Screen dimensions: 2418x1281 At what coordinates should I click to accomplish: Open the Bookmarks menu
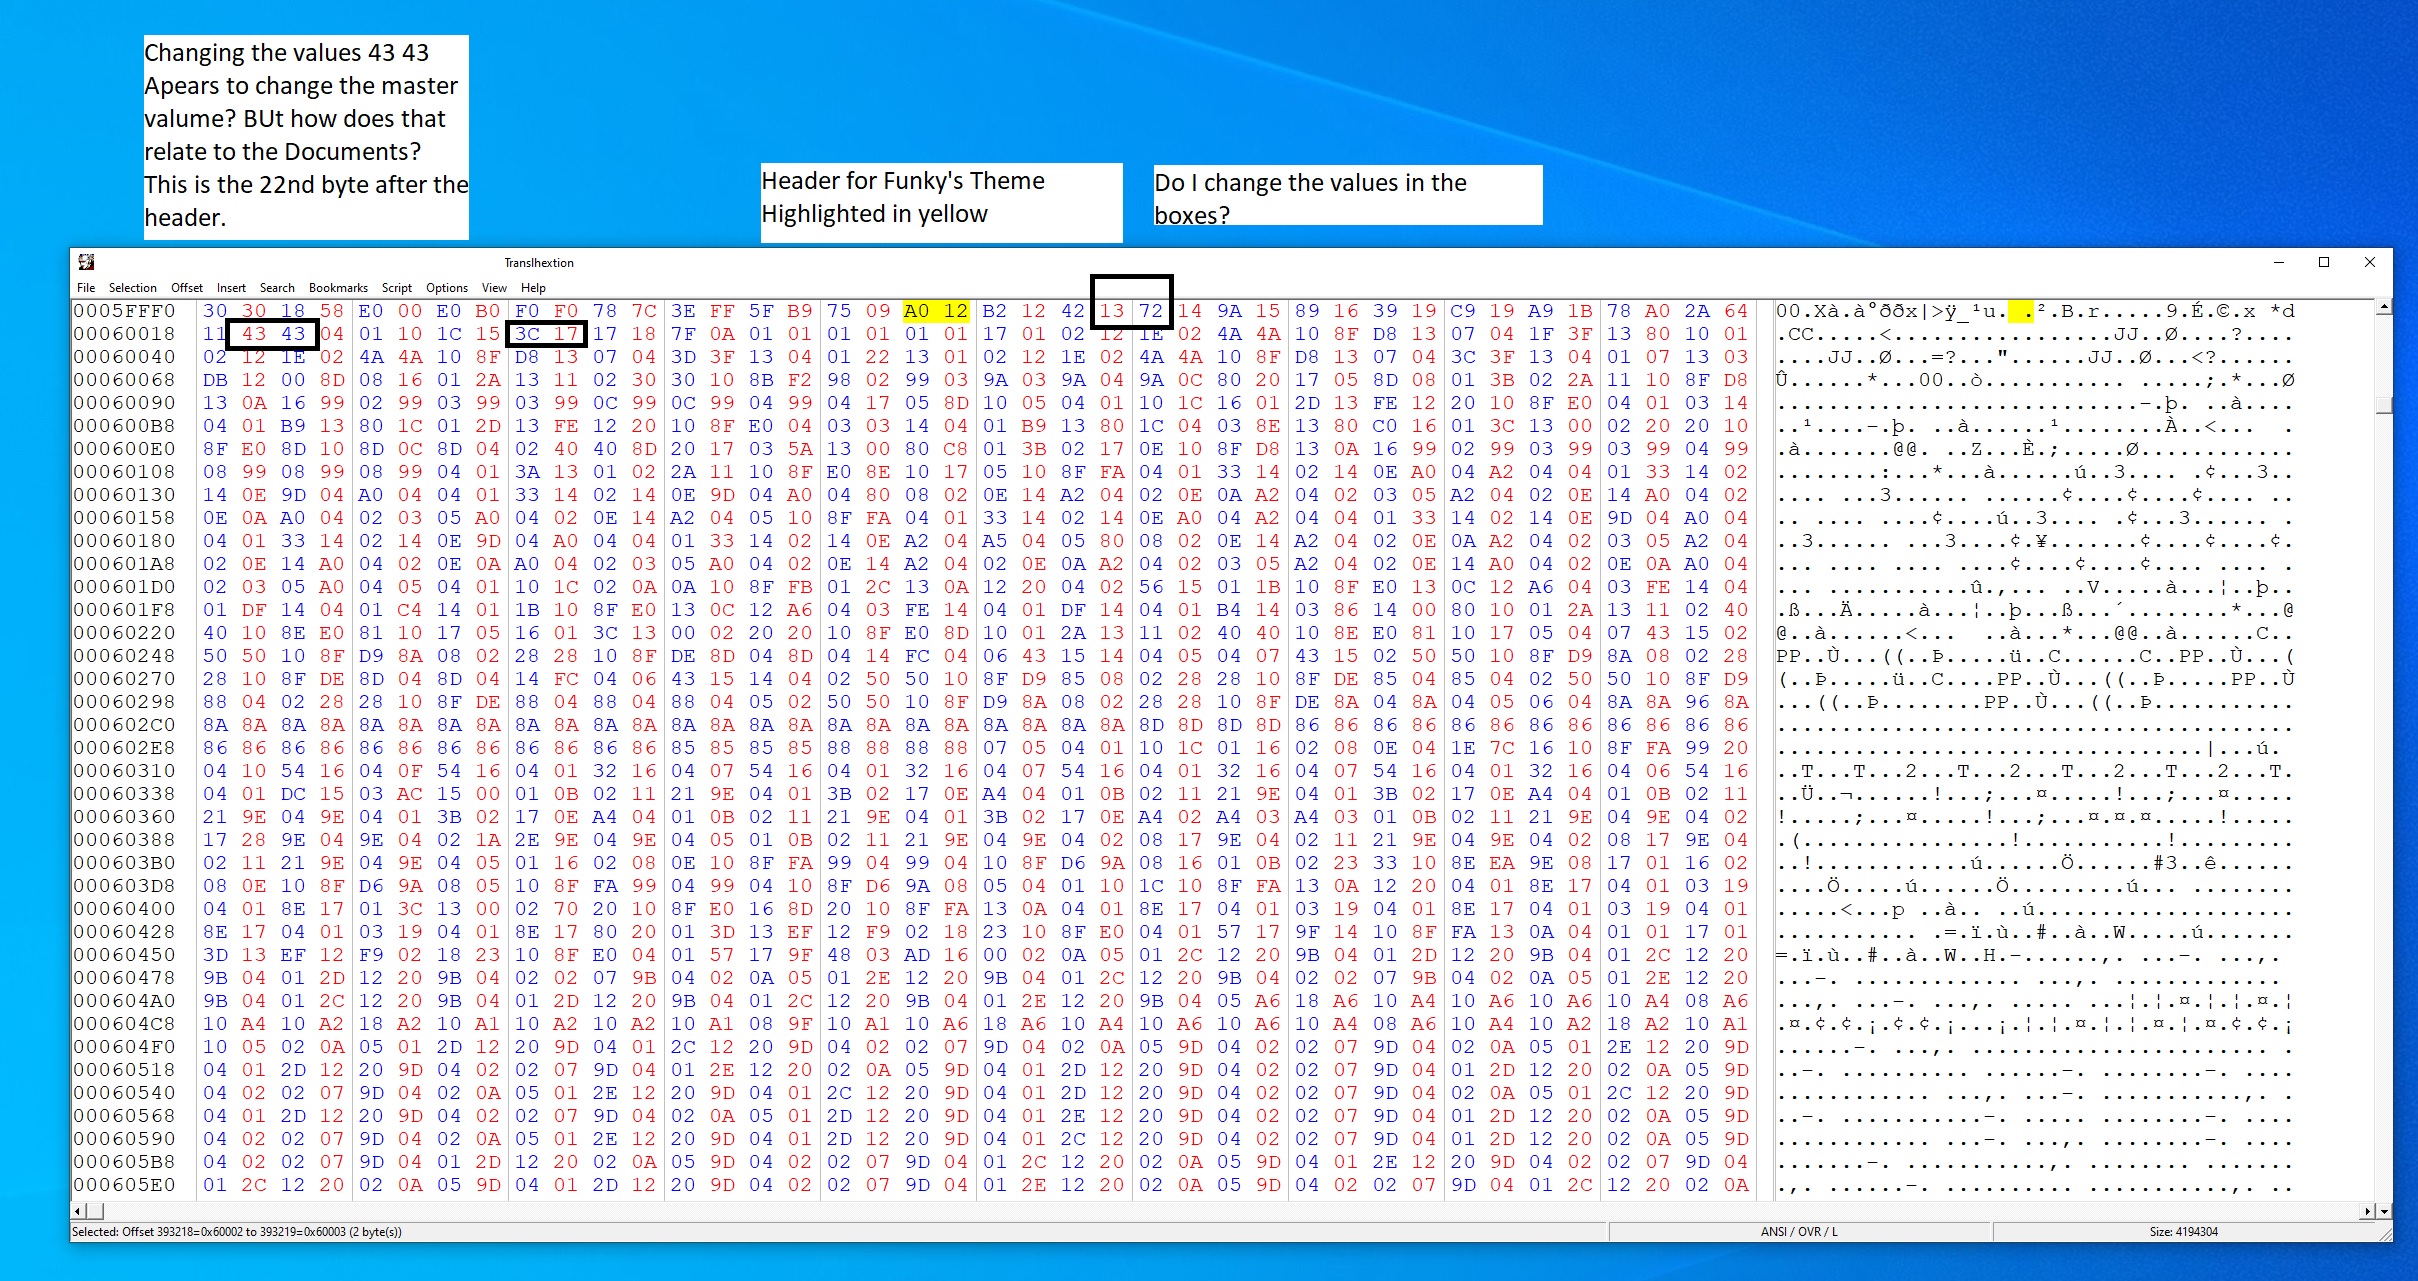[338, 288]
